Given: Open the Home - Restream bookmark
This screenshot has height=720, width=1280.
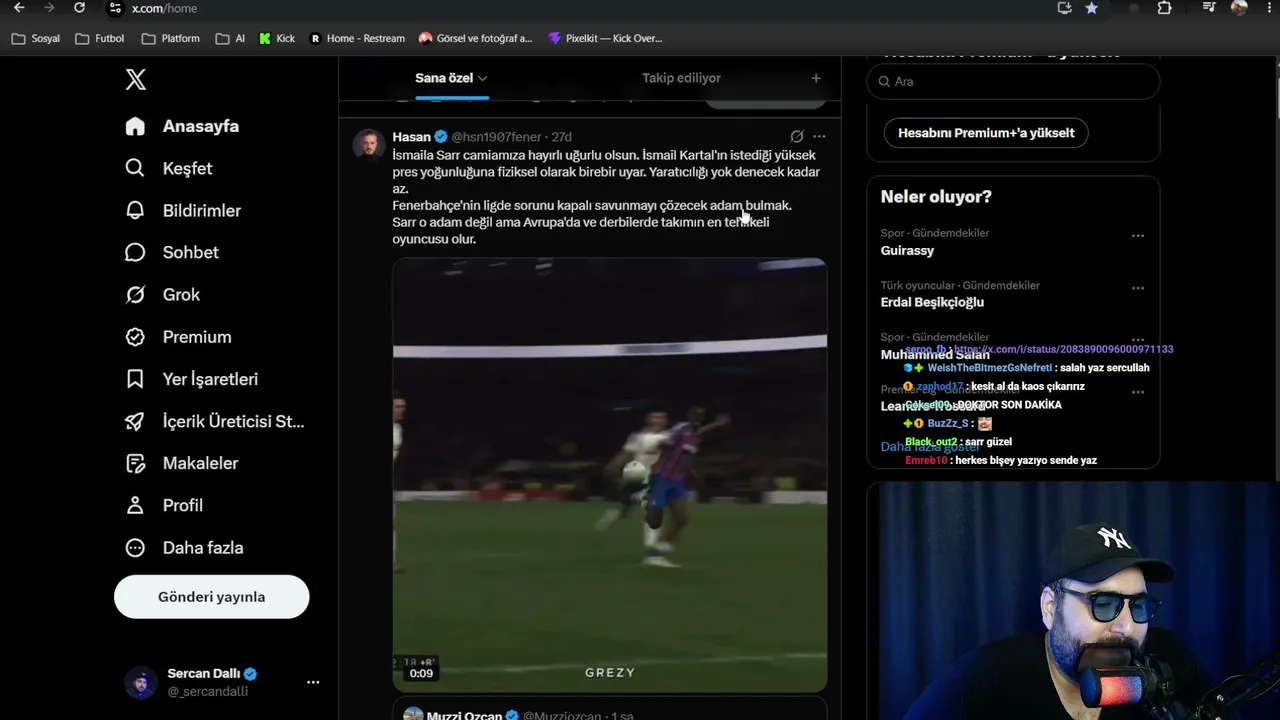Looking at the screenshot, I should click(x=357, y=39).
